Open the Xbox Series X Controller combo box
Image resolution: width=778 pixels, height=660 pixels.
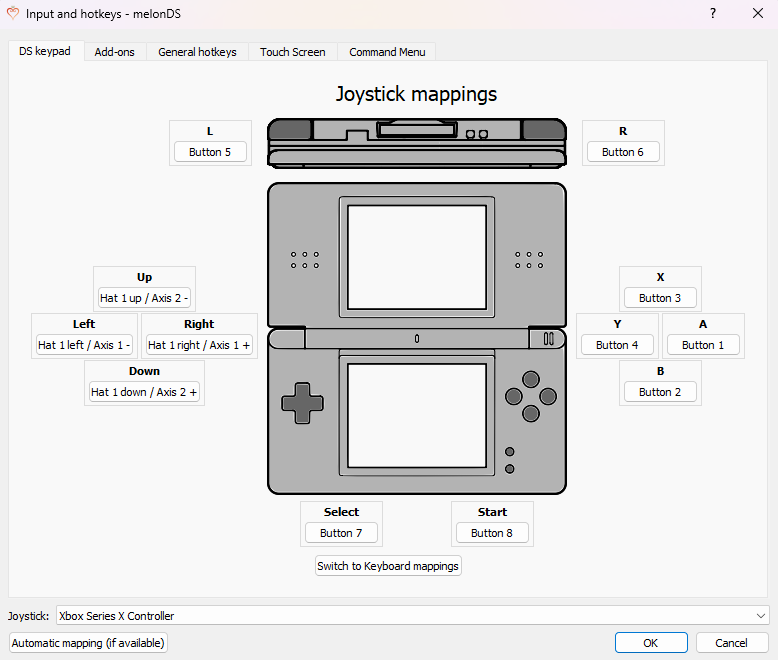[x=412, y=616]
